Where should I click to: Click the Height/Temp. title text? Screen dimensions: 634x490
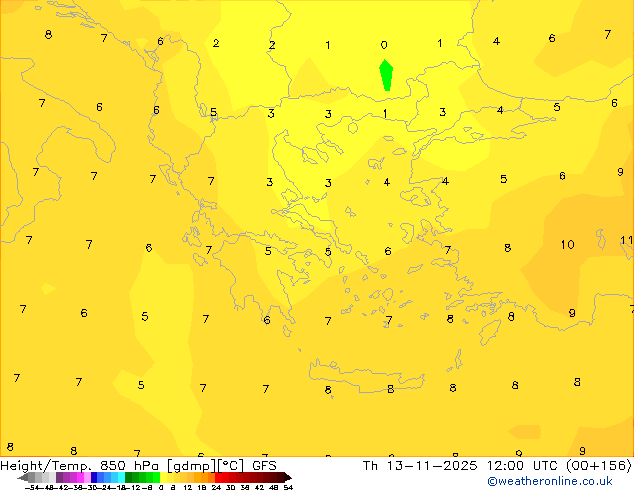tap(46, 466)
